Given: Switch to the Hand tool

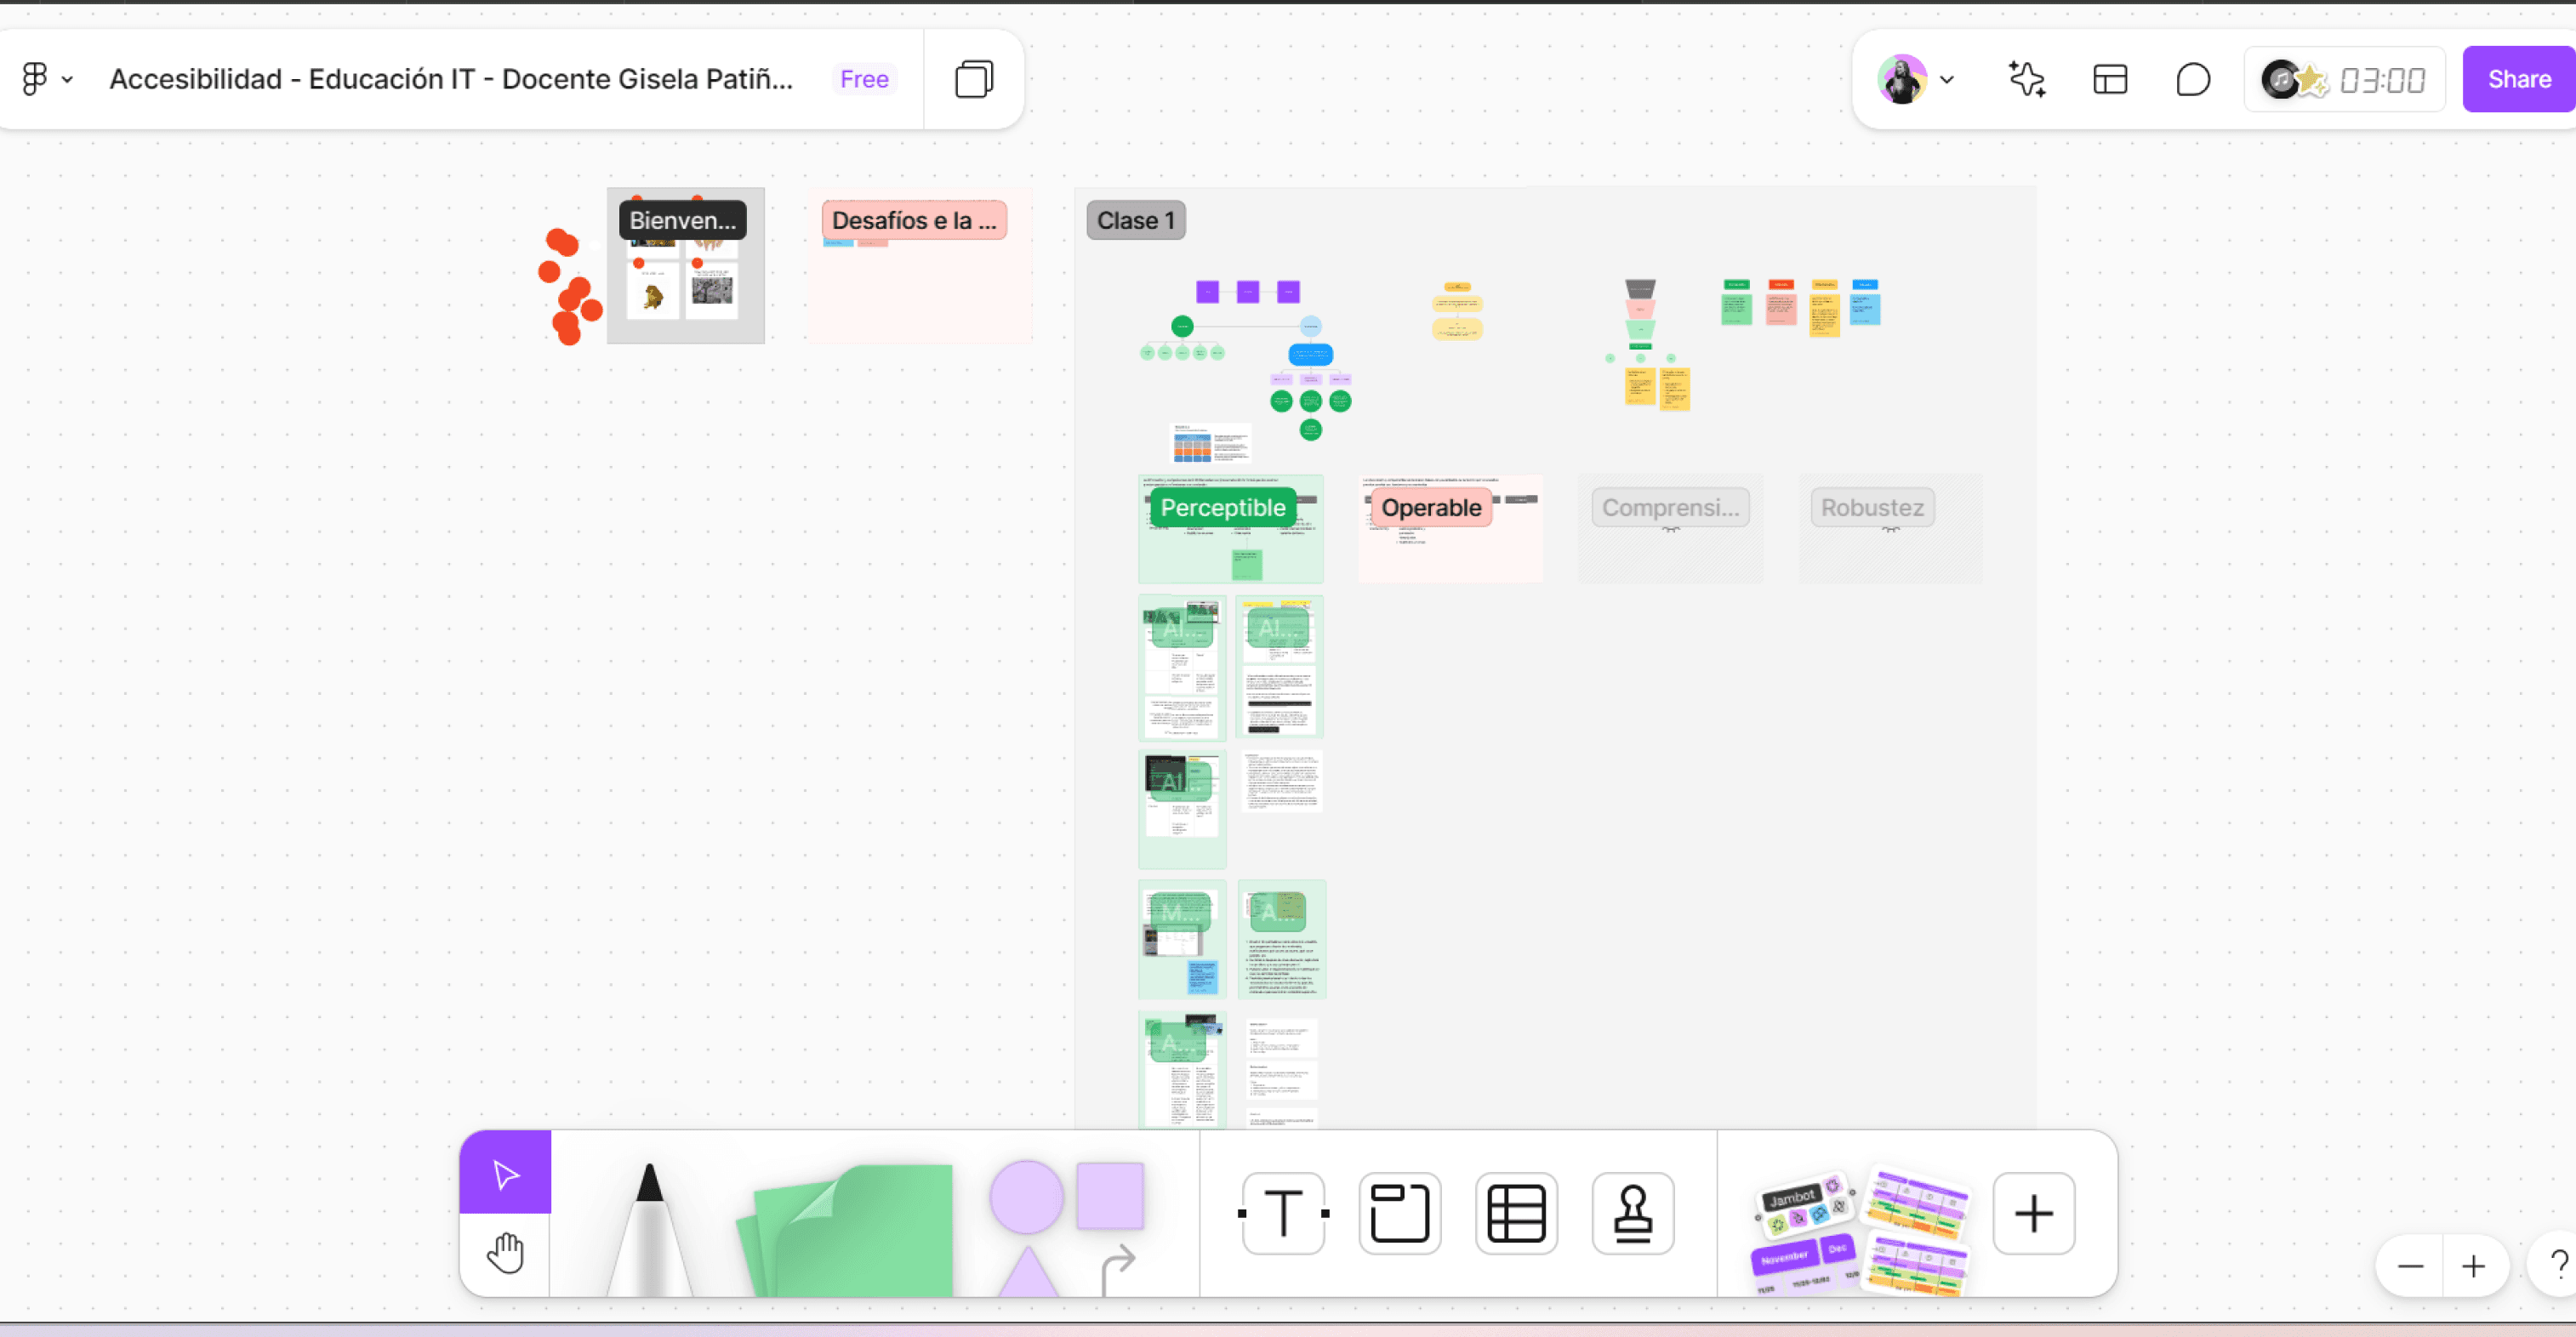Looking at the screenshot, I should point(505,1253).
